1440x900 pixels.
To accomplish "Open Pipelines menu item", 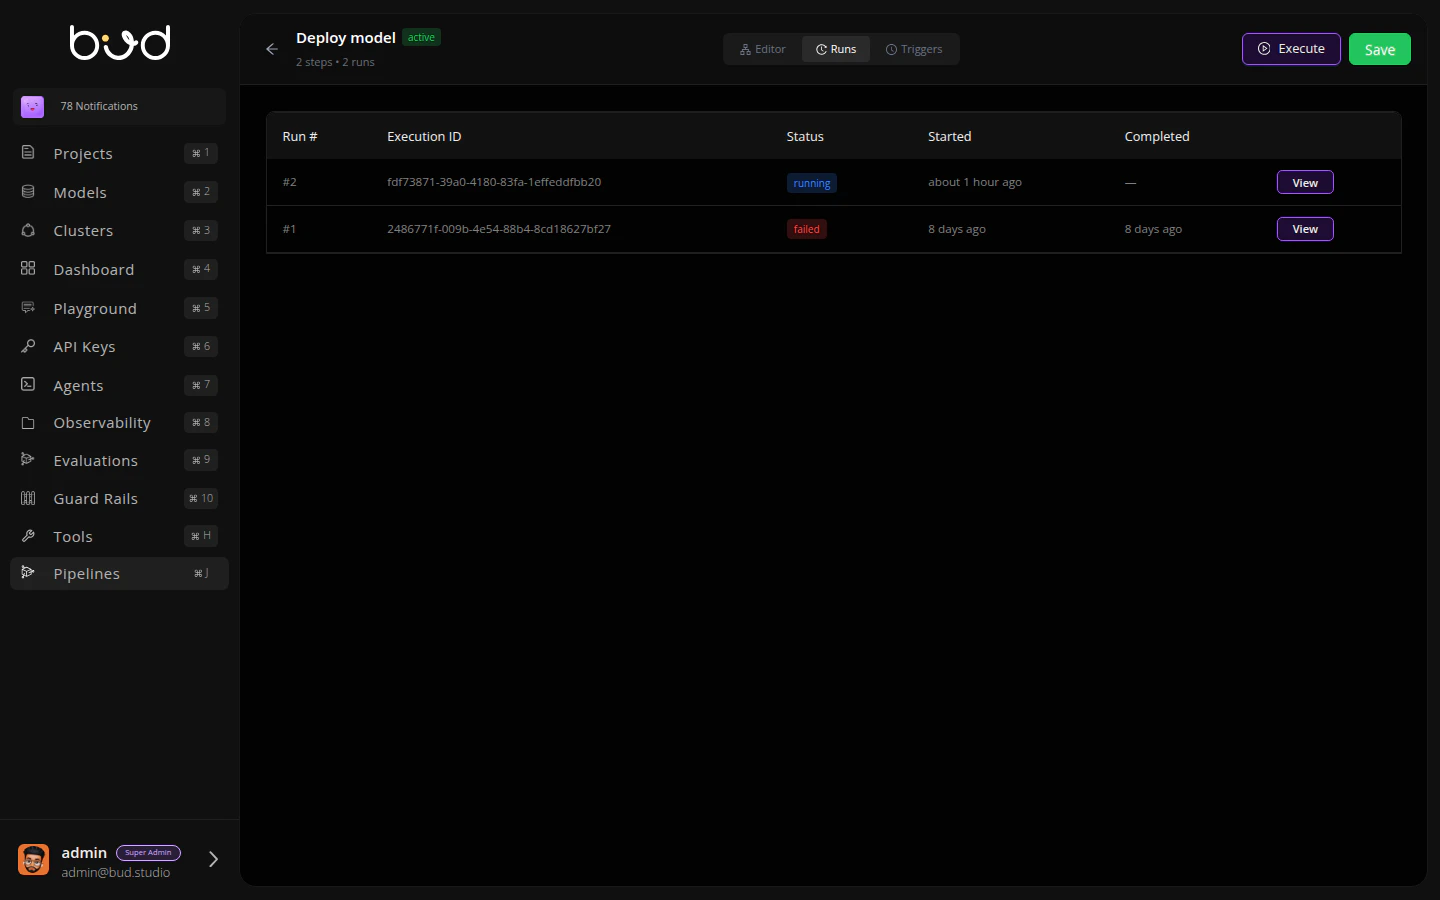I will click(119, 573).
